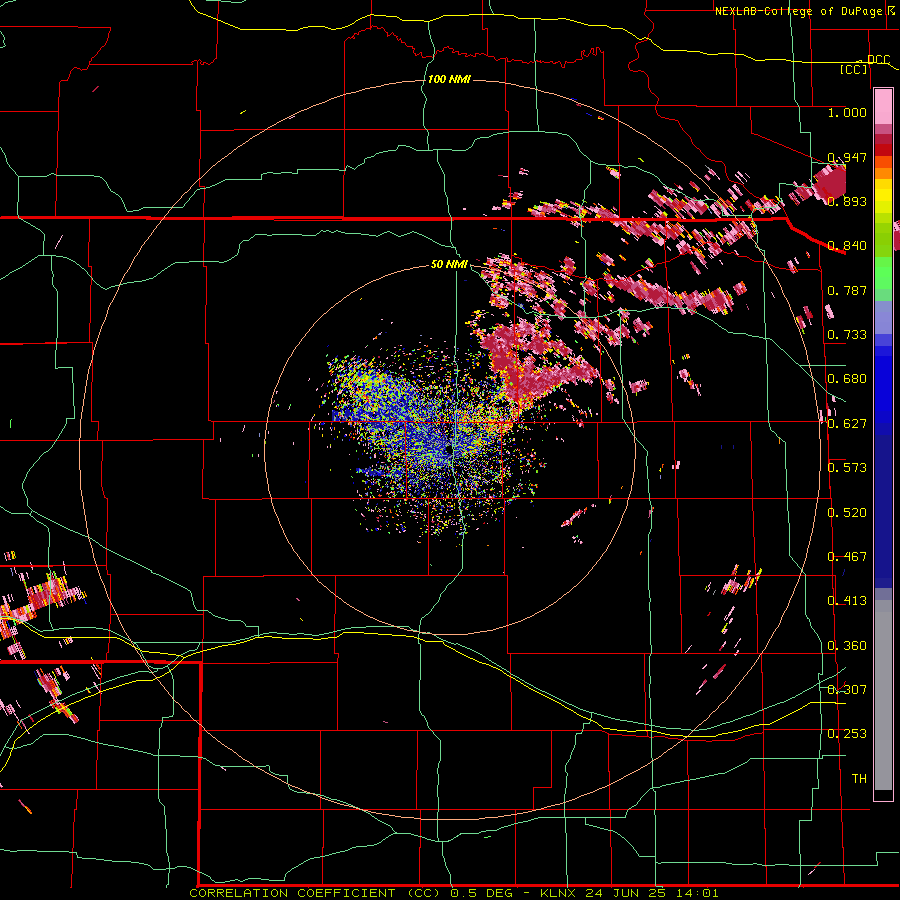900x900 pixels.
Task: Click the Correlation Coefficient caption at bottom
Action: [x=453, y=893]
